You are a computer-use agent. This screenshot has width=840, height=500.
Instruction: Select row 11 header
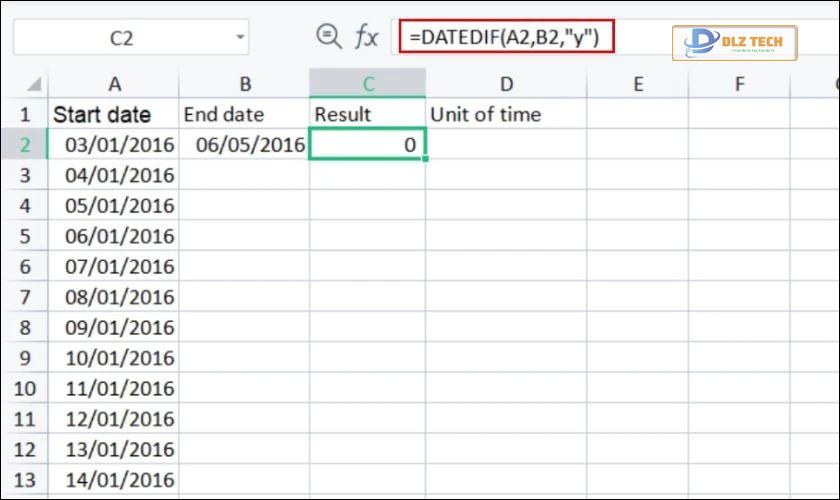point(25,419)
